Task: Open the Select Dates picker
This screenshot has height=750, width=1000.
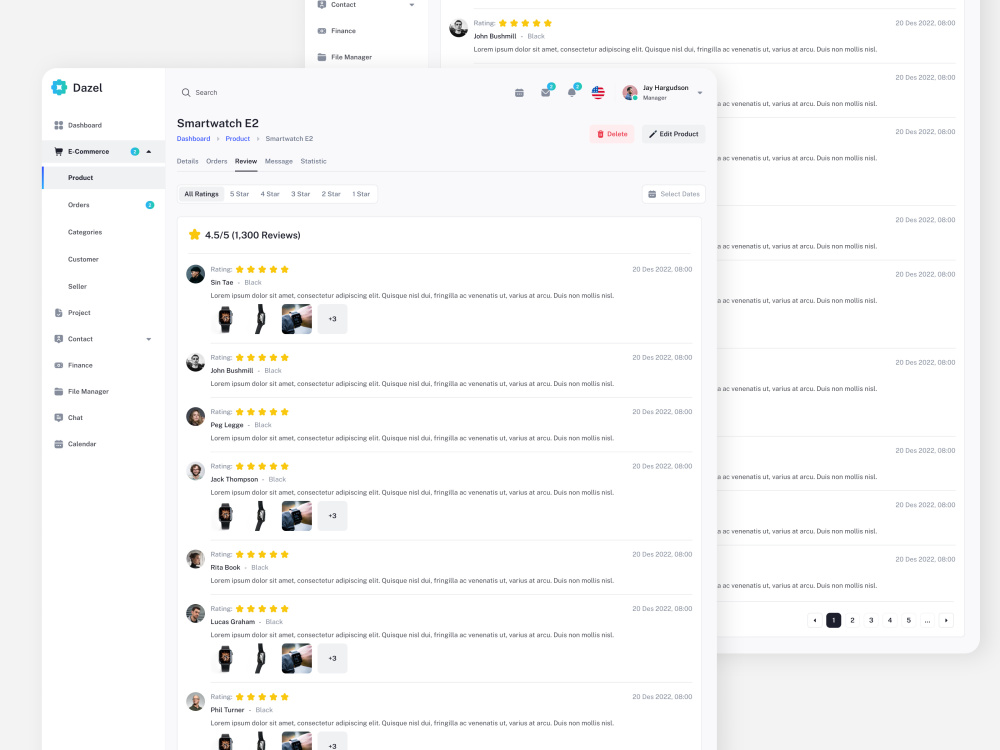Action: (x=673, y=194)
